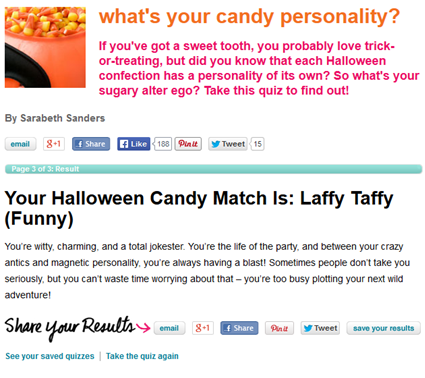The height and width of the screenshot is (378, 425).
Task: Click the Page 3 of 3 progress bar
Action: tap(213, 169)
